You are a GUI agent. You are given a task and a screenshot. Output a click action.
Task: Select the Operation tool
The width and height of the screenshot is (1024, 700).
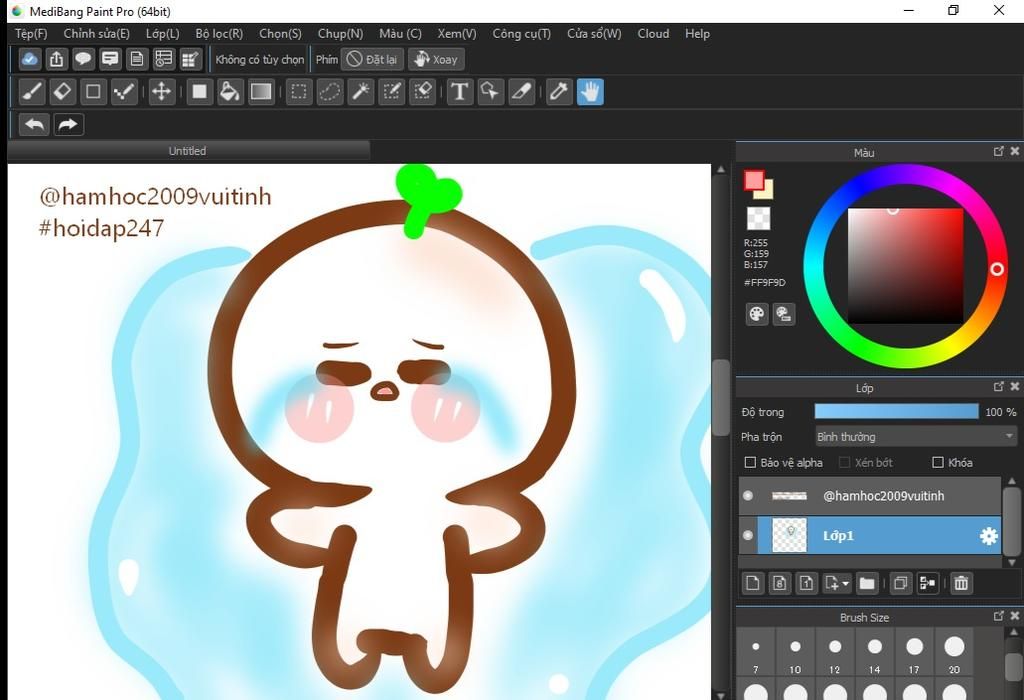pos(490,92)
